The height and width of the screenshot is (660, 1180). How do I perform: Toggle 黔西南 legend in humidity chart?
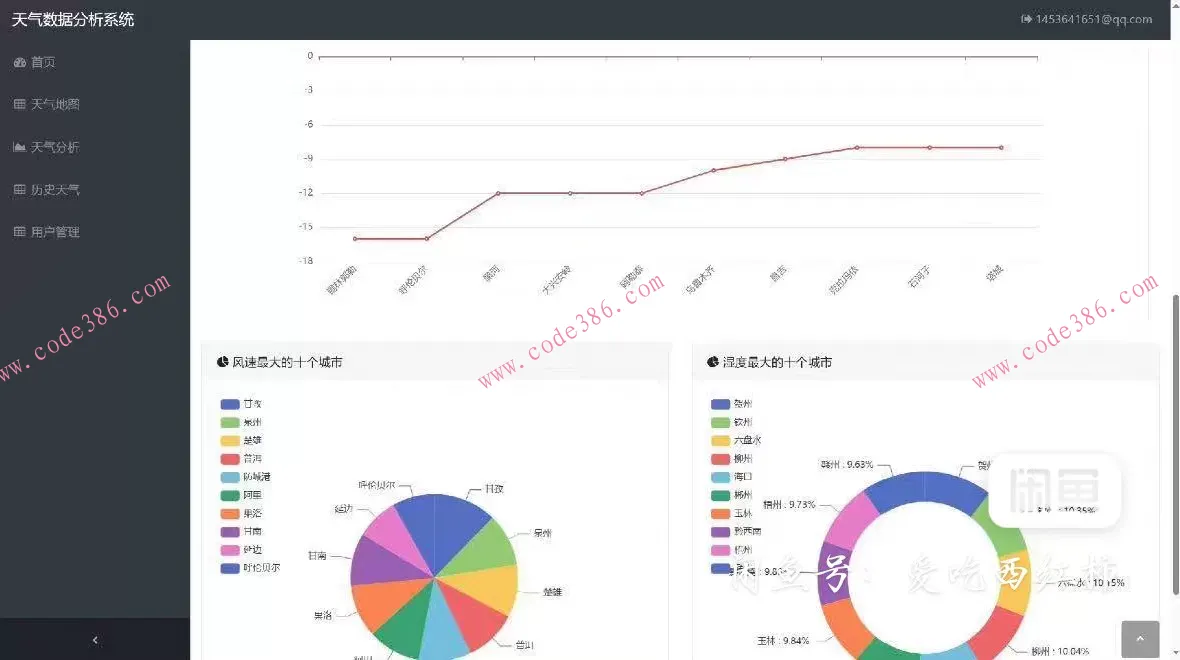[736, 531]
